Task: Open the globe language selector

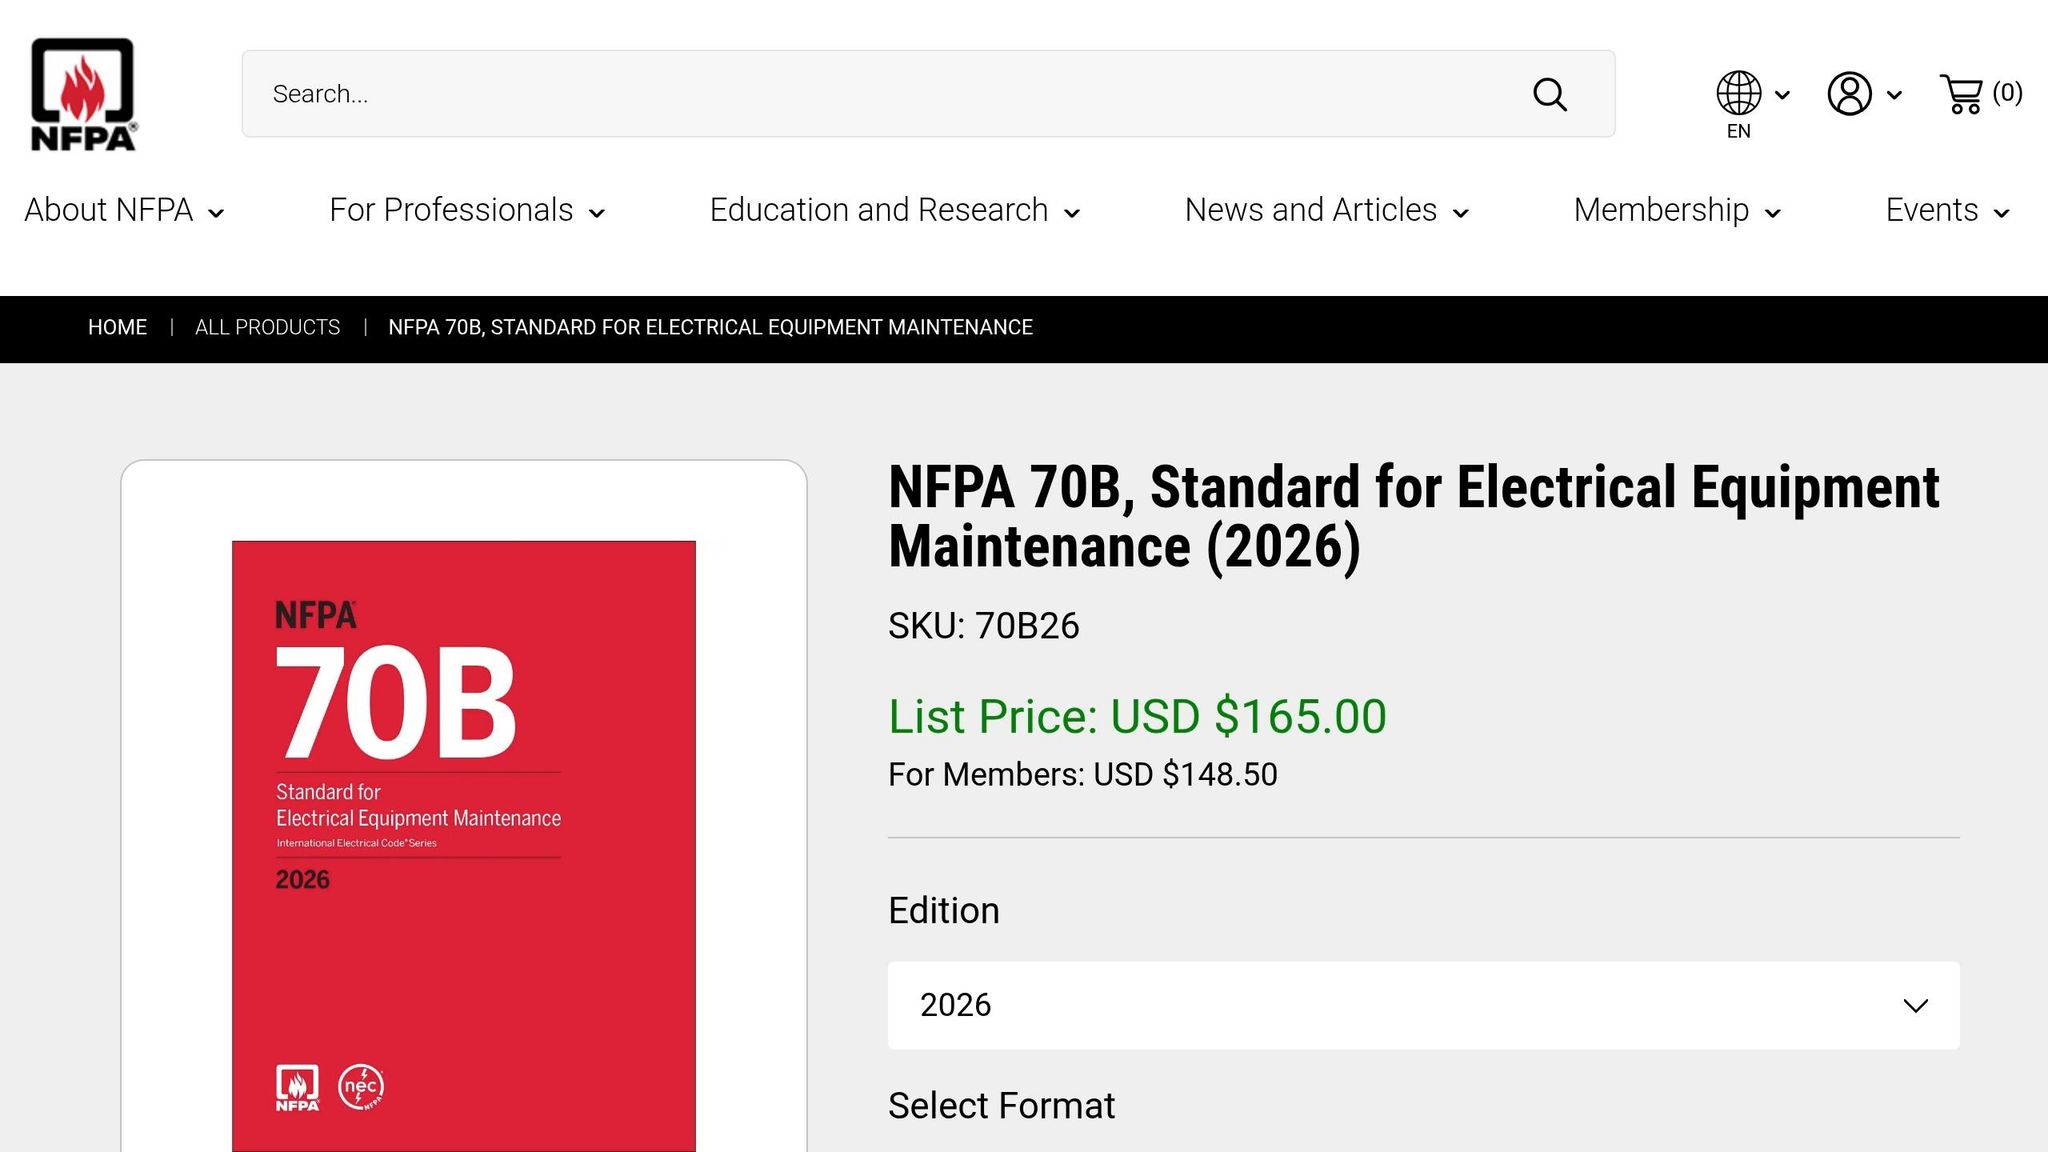Action: coord(1737,92)
